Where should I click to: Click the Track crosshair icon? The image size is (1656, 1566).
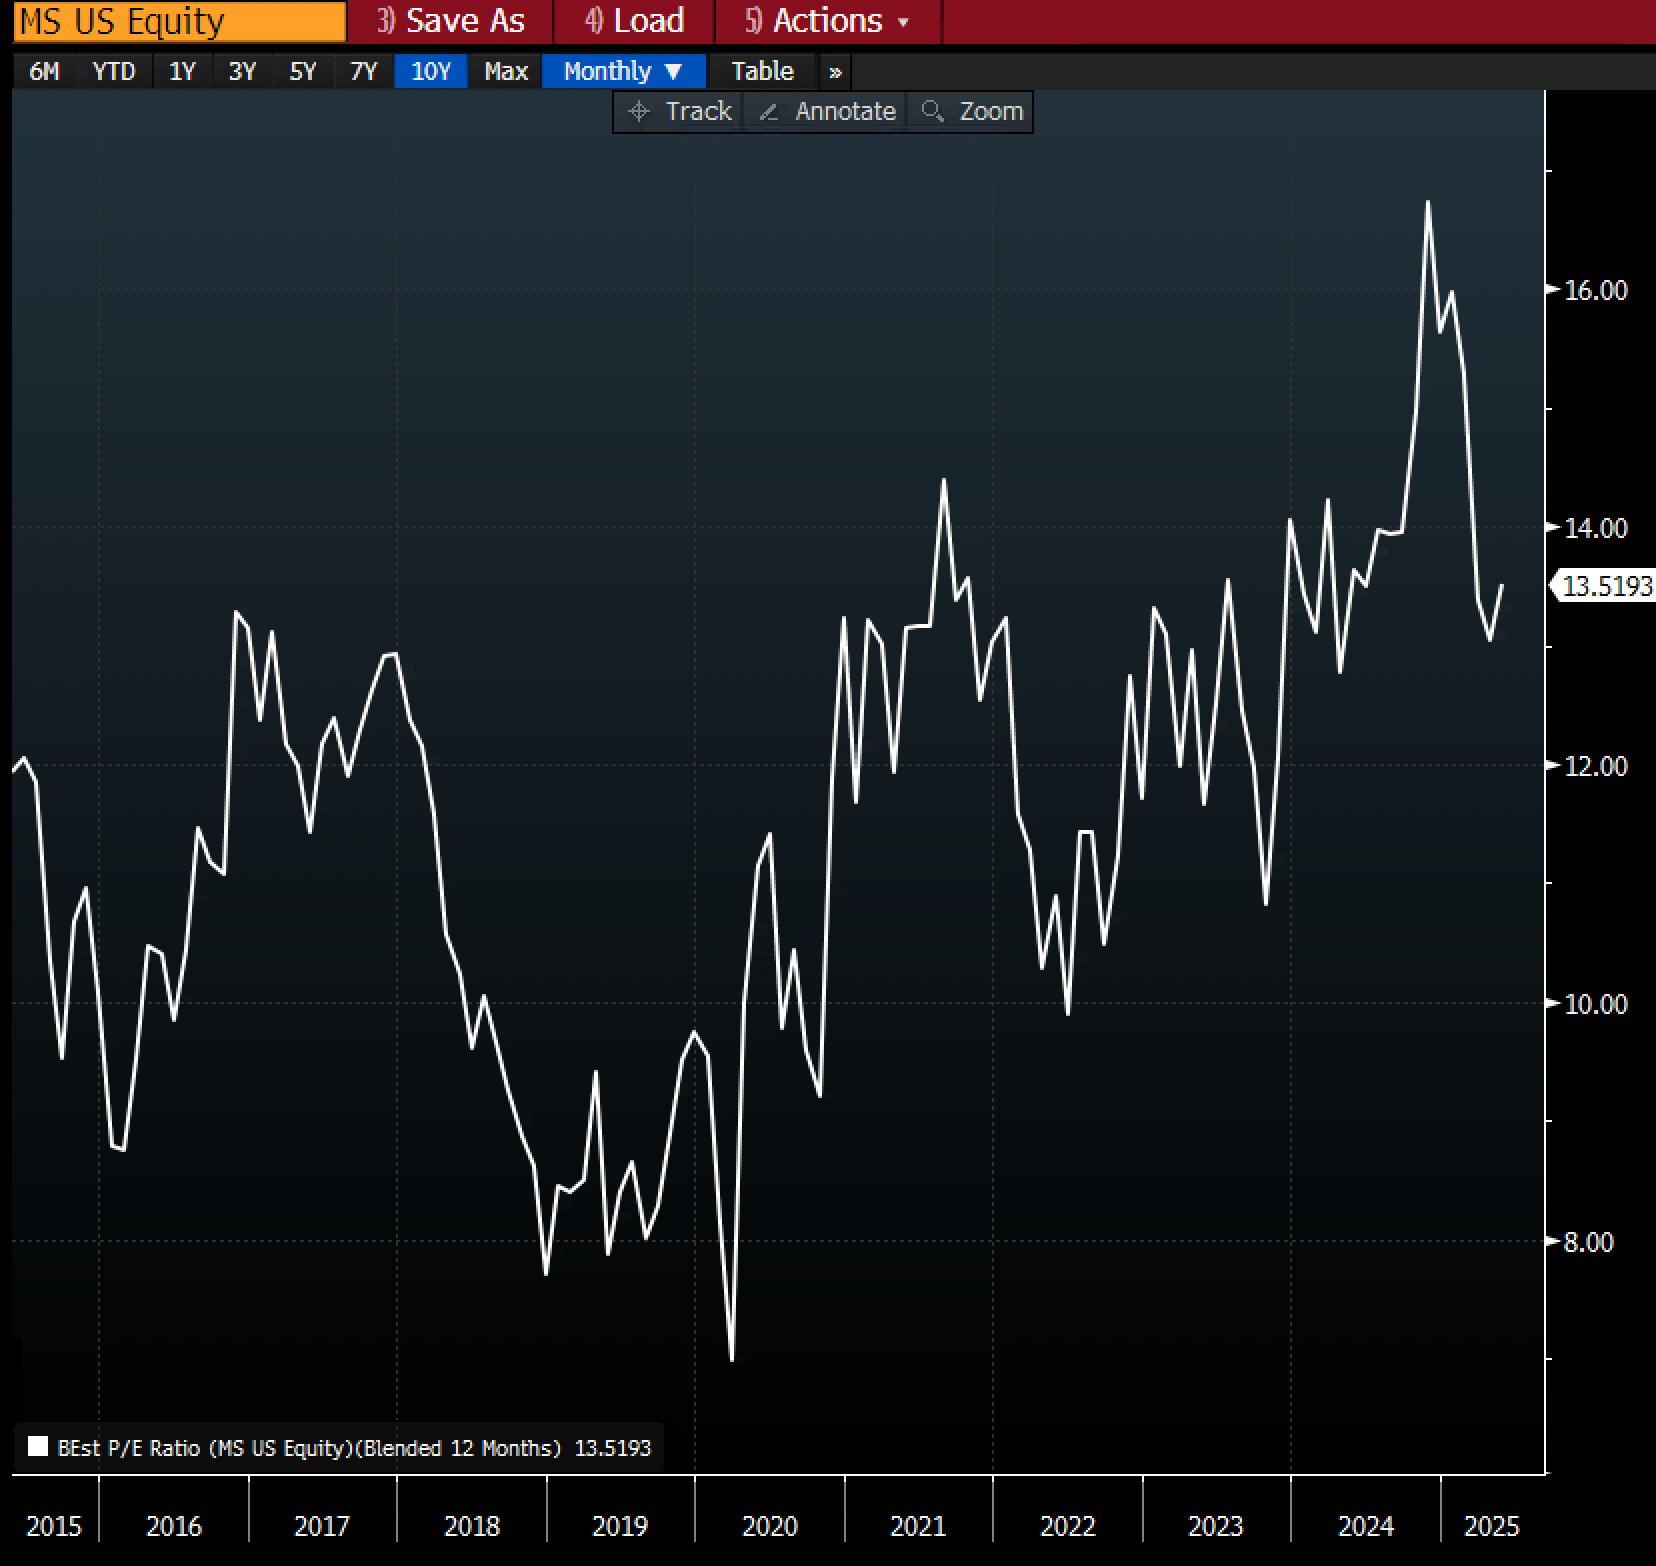[x=639, y=111]
